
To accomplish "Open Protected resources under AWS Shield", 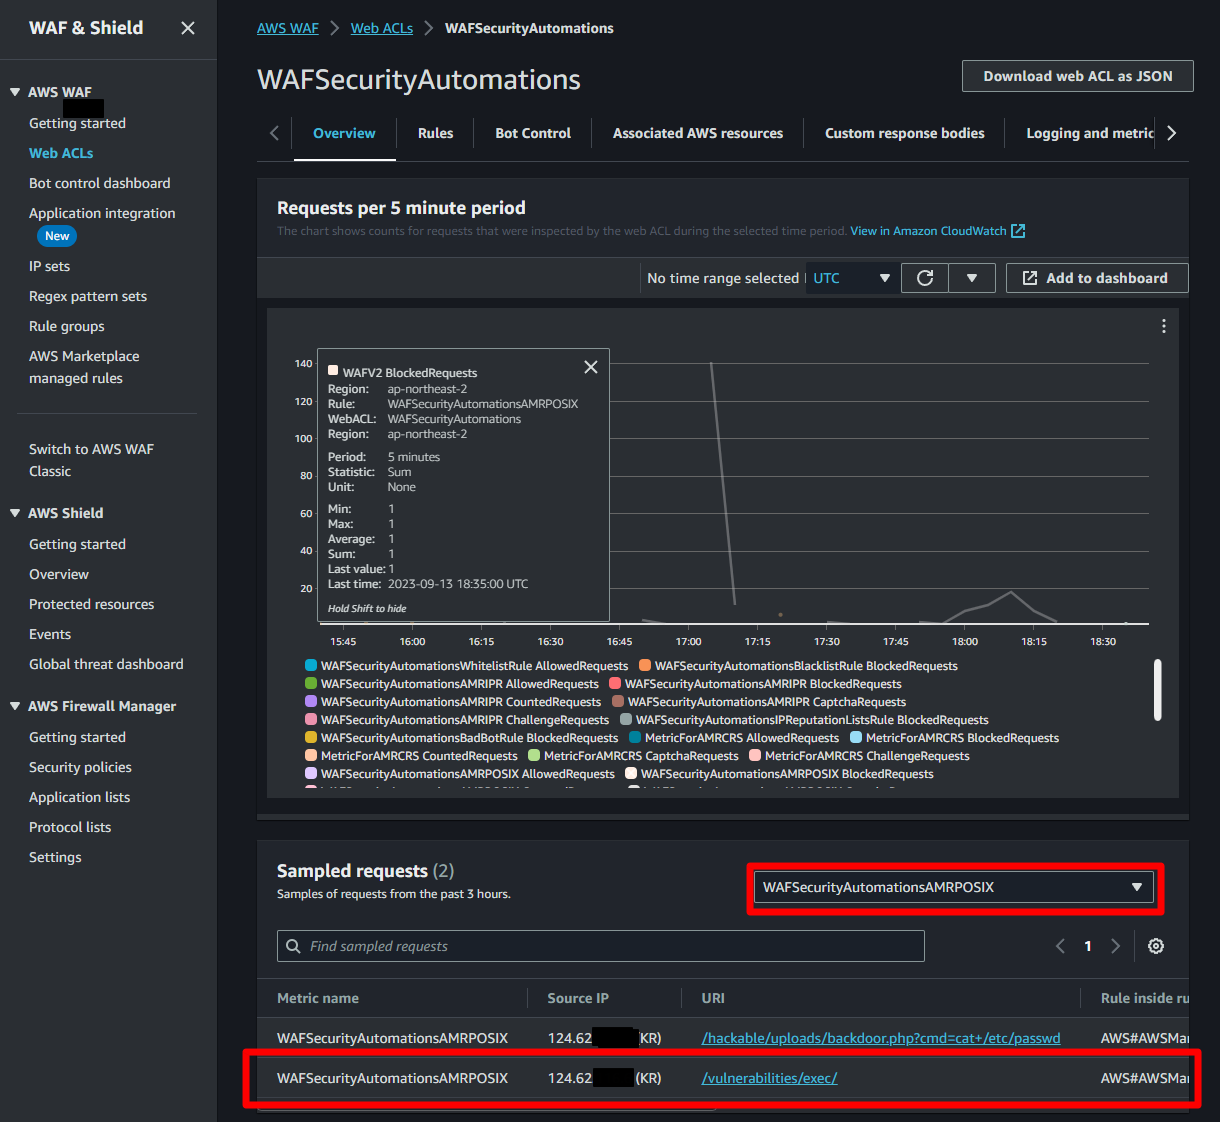I will click(x=92, y=604).
